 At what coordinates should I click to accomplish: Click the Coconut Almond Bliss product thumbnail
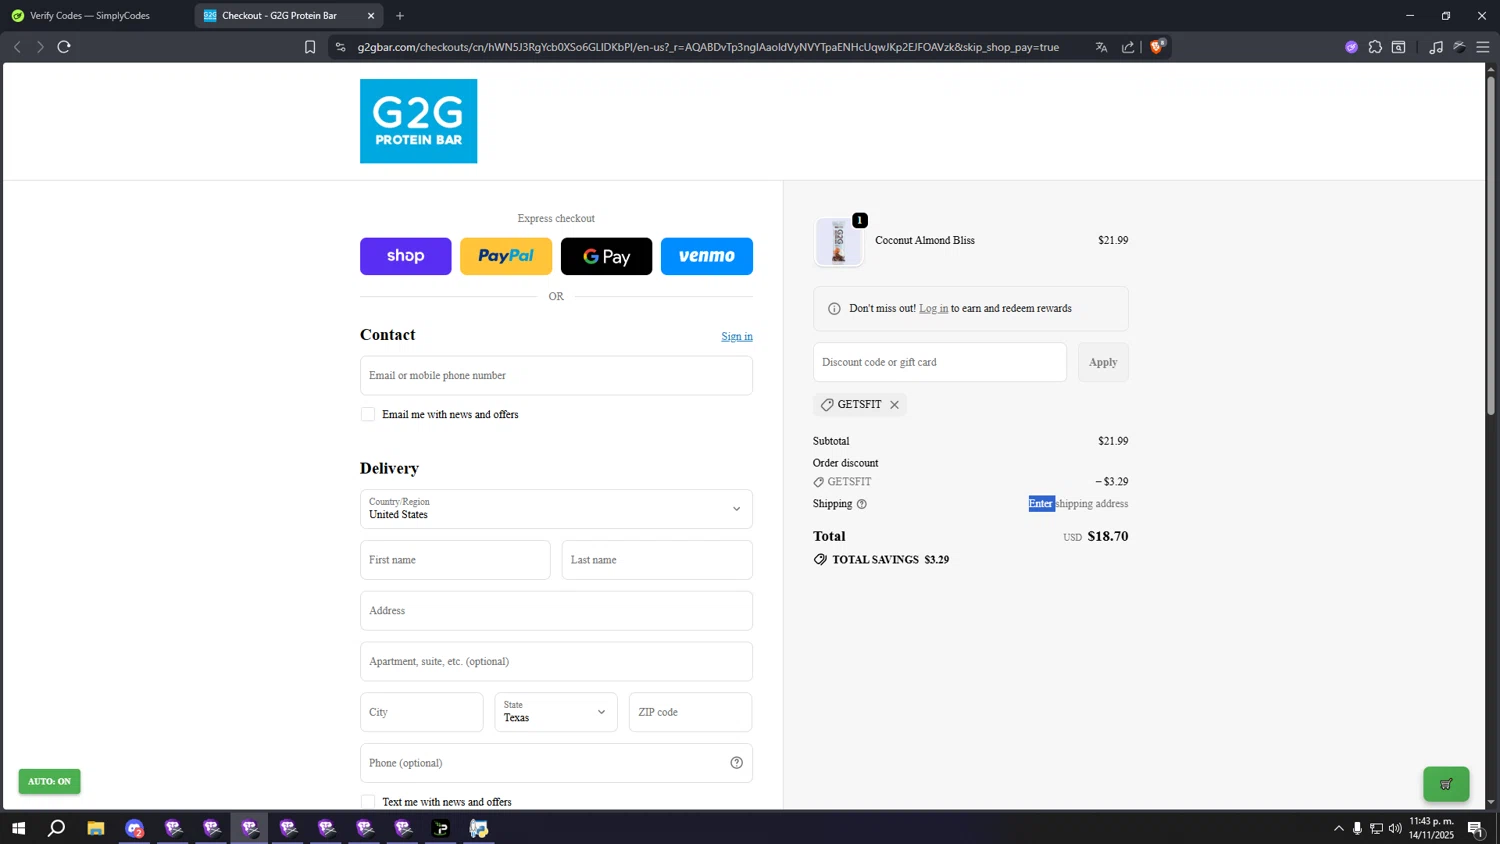839,241
